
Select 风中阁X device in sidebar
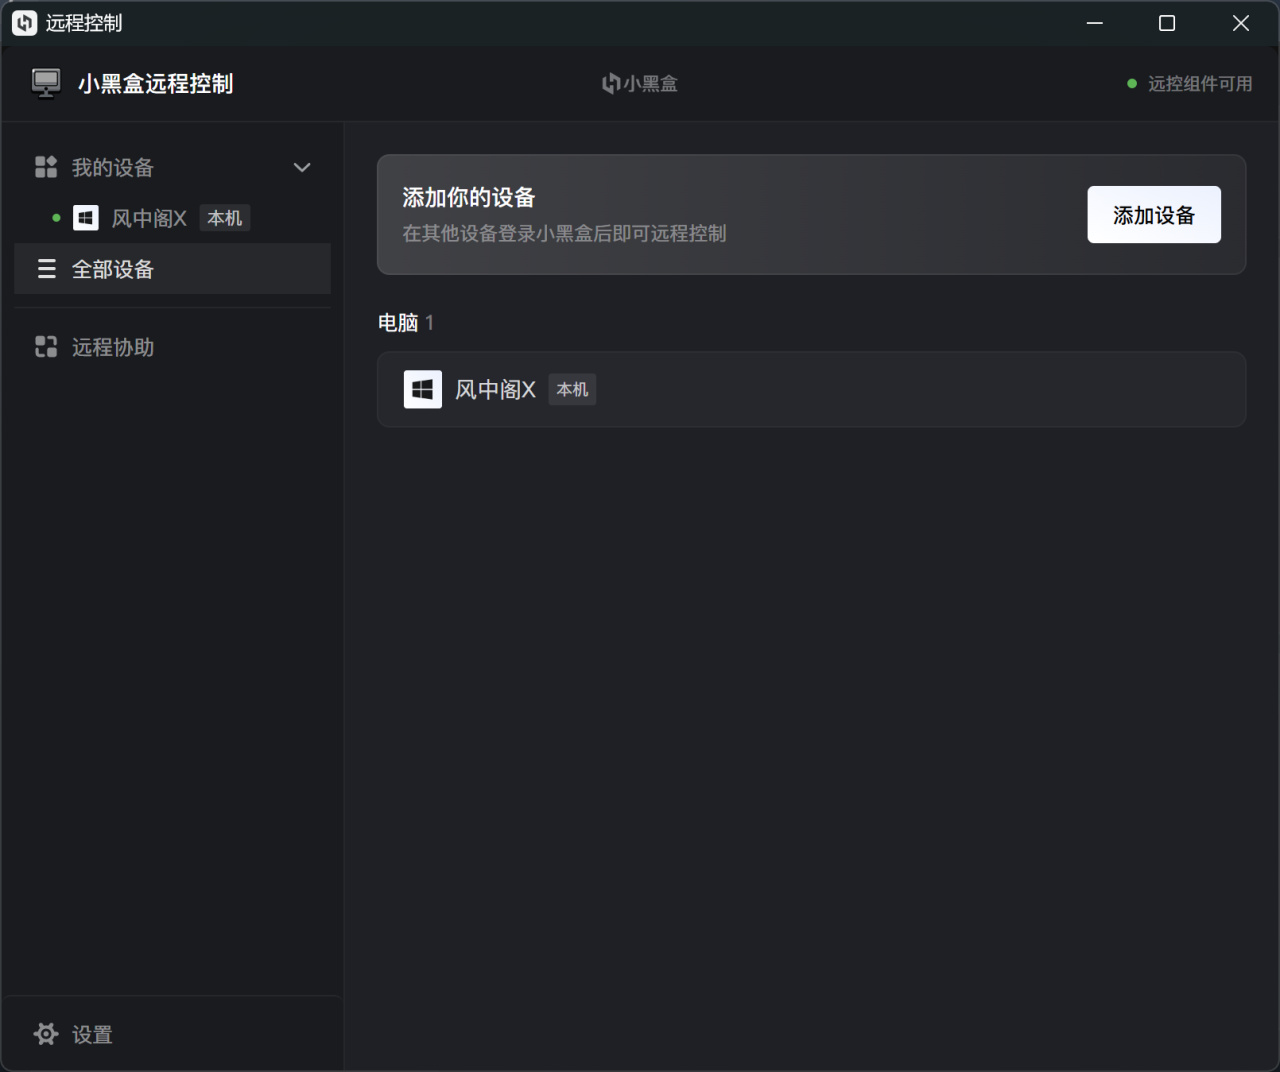coord(172,218)
